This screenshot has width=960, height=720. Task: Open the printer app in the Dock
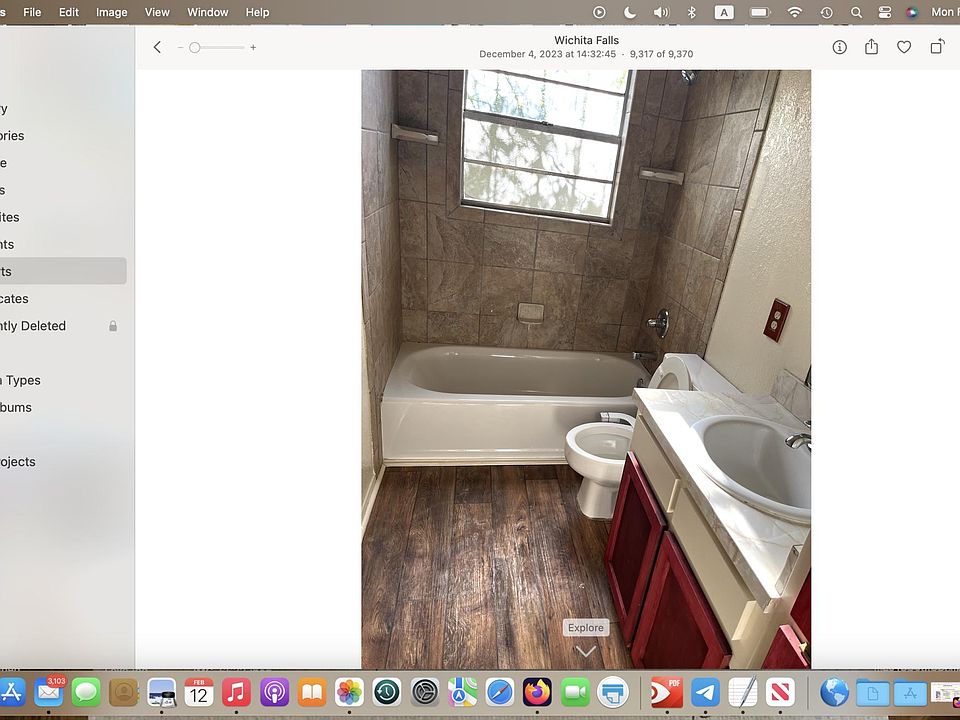click(613, 693)
